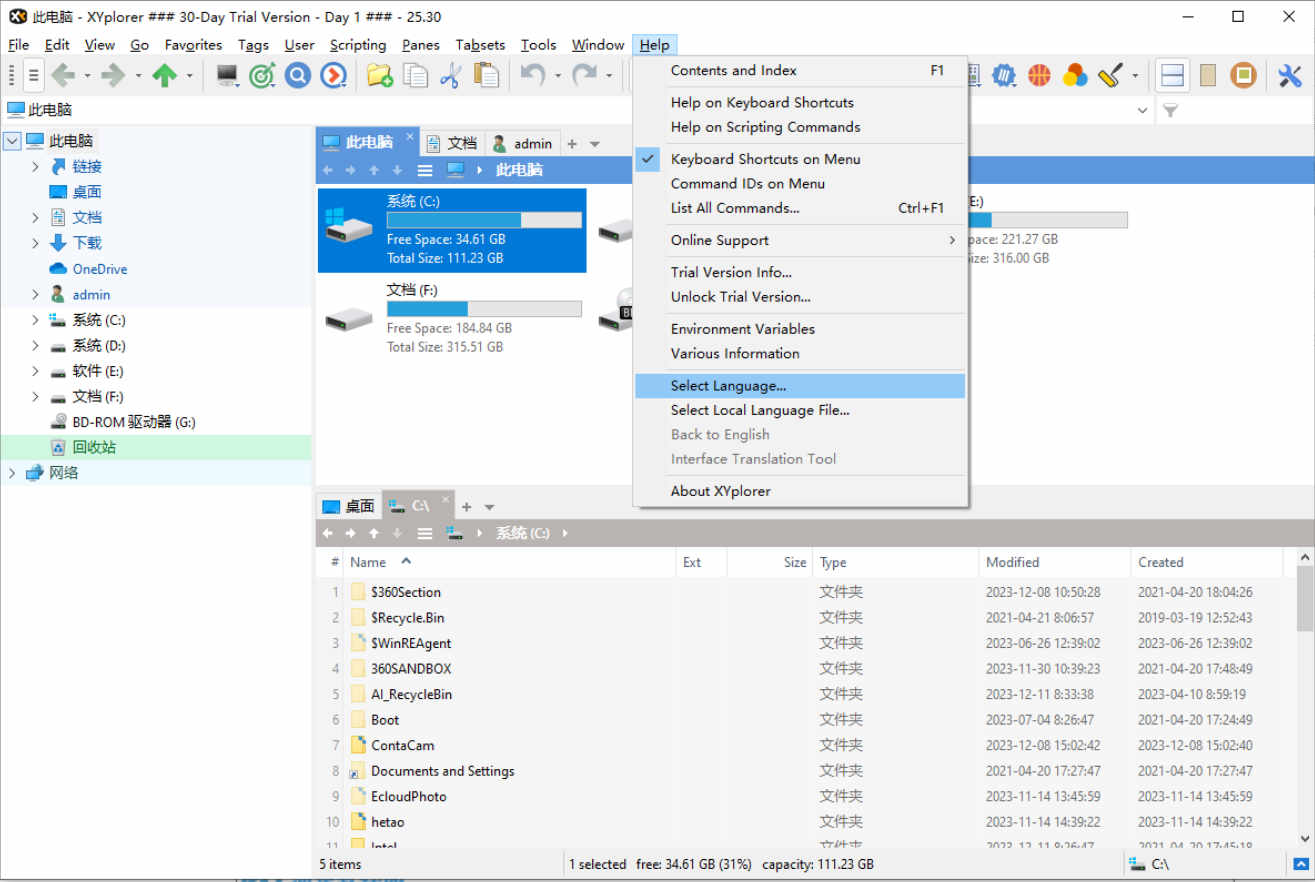Toggle the color circles filter icon
This screenshot has height=882, width=1315.
click(1075, 75)
